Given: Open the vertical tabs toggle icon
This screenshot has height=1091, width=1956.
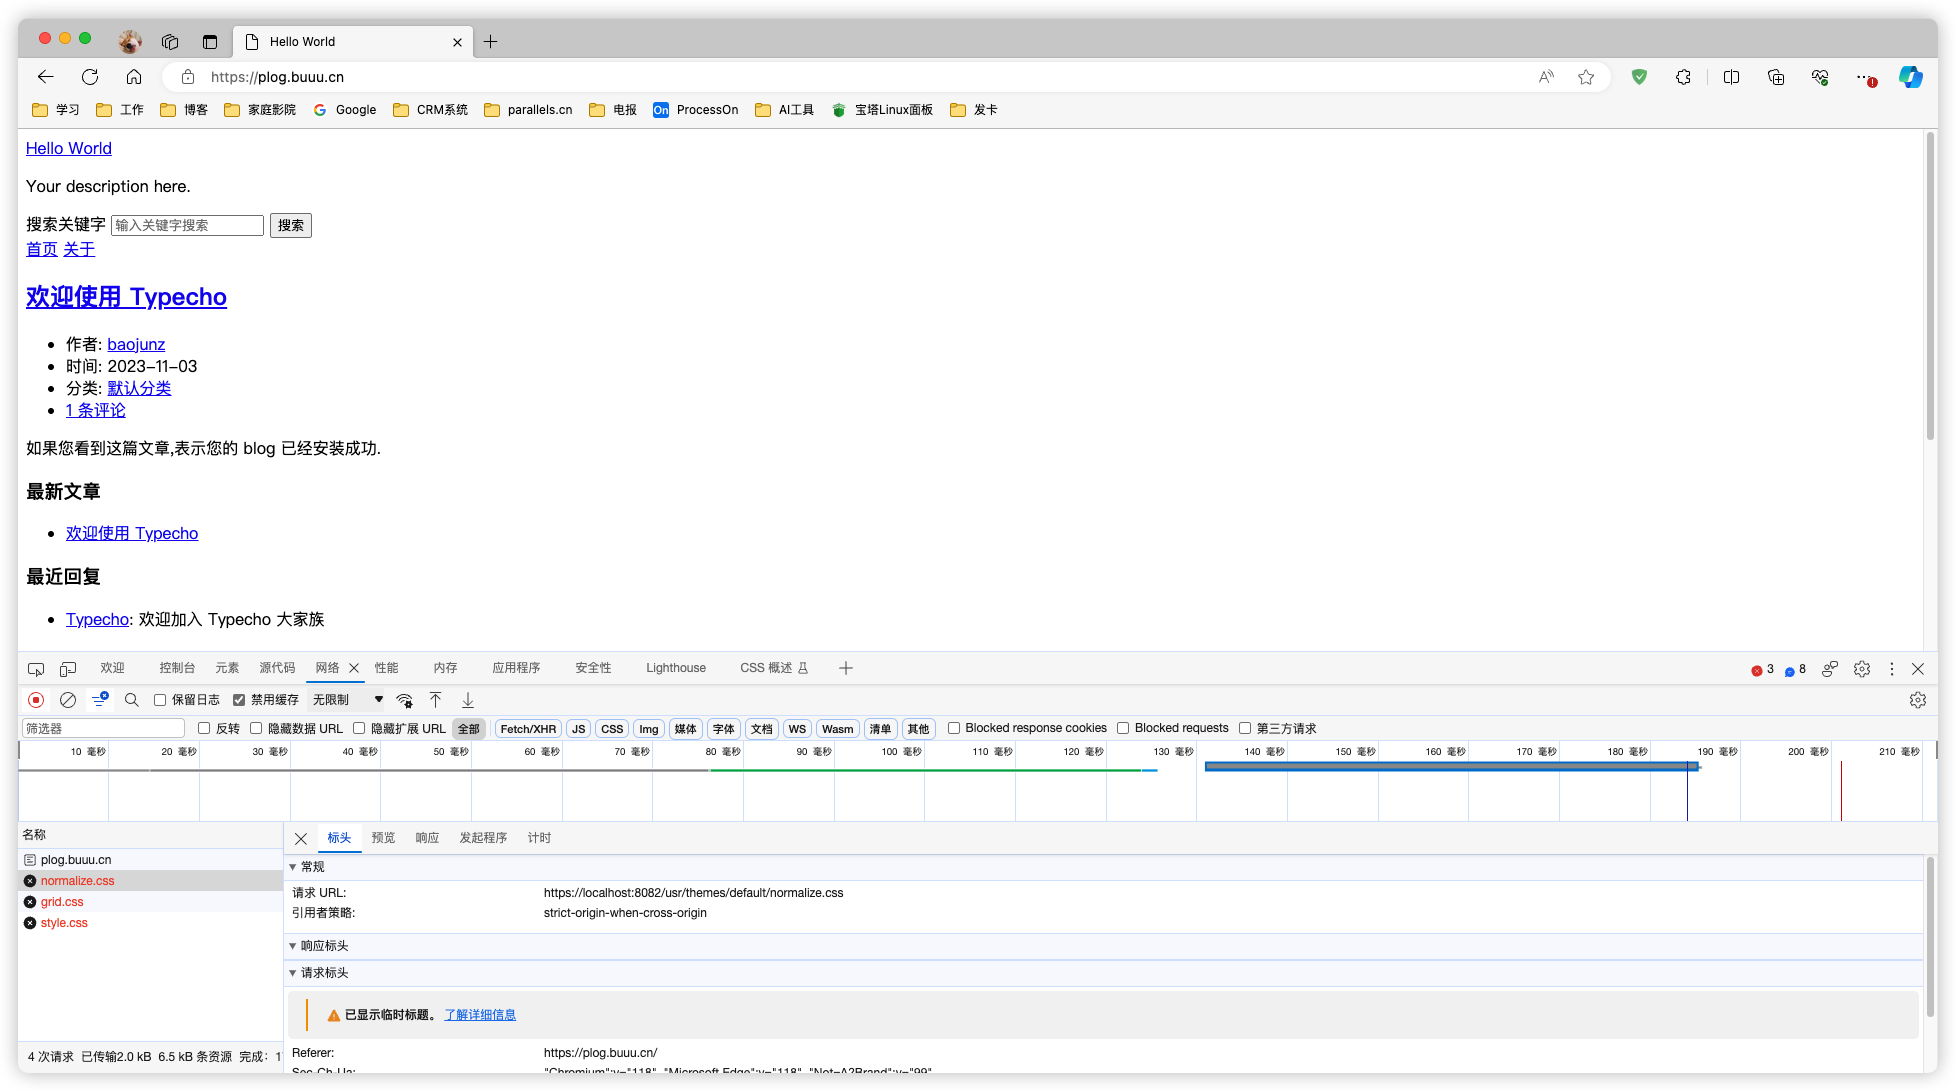Looking at the screenshot, I should click(x=210, y=42).
